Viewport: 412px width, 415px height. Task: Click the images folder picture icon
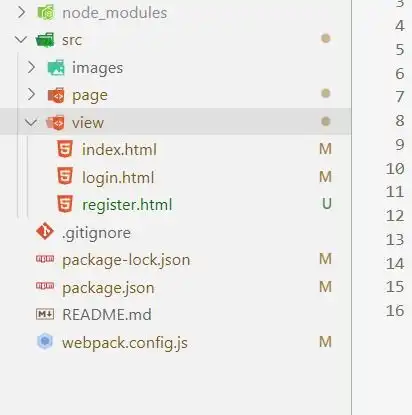click(56, 68)
